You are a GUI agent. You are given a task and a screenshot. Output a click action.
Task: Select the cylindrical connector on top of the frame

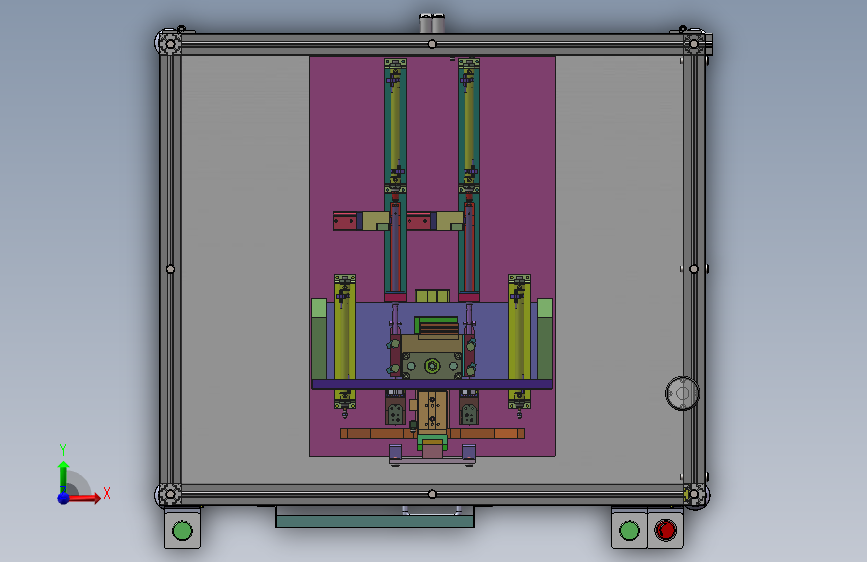click(432, 24)
